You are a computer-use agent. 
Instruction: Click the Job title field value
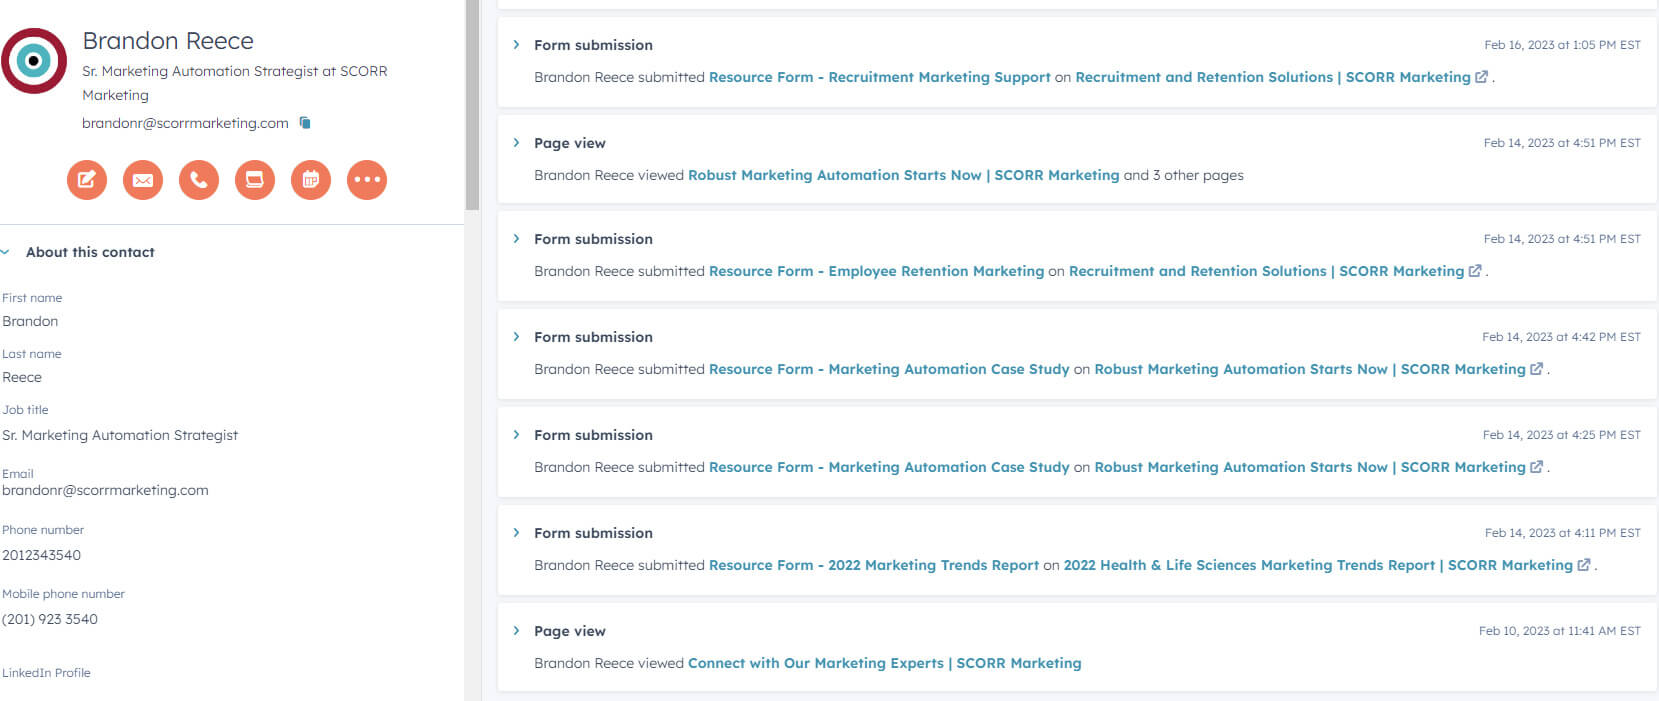coord(120,435)
